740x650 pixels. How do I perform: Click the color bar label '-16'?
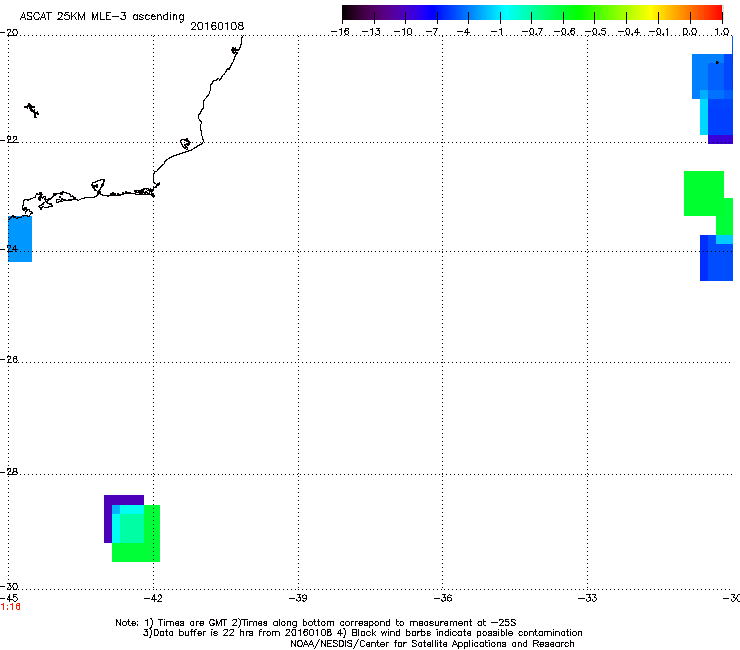point(340,32)
